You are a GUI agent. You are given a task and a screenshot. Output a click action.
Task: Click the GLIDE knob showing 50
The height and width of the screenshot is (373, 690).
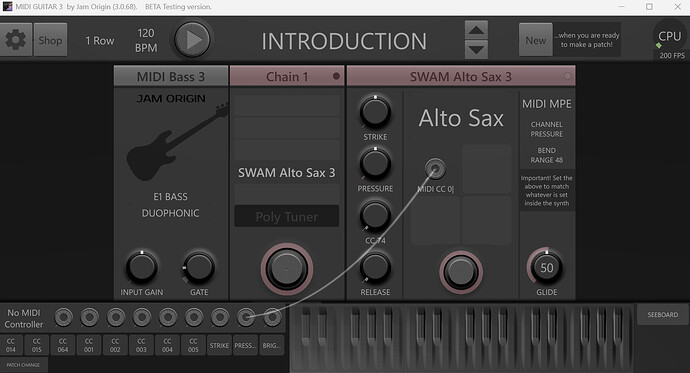[x=547, y=267]
